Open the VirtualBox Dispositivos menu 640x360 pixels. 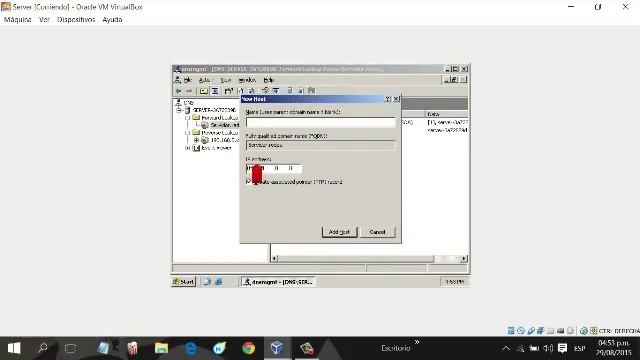click(76, 20)
